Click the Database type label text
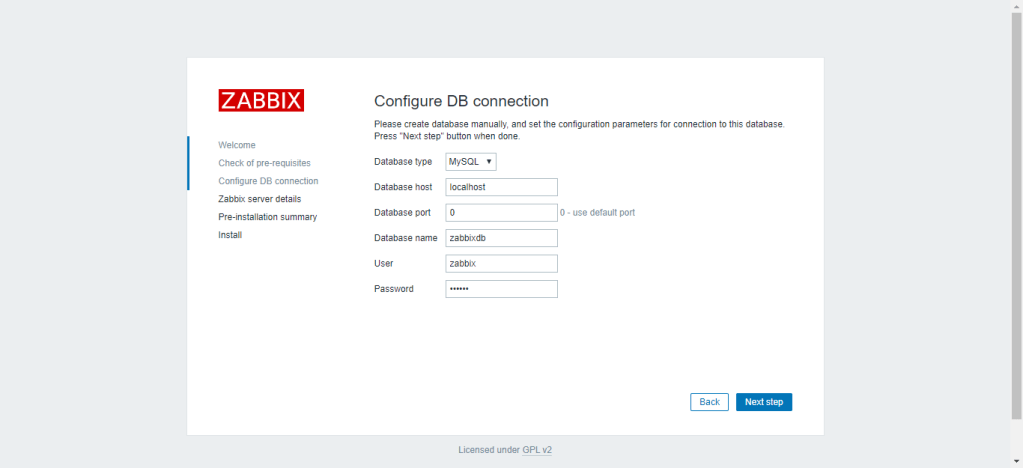Screen dimensions: 1023x468 pyautogui.click(x=403, y=161)
